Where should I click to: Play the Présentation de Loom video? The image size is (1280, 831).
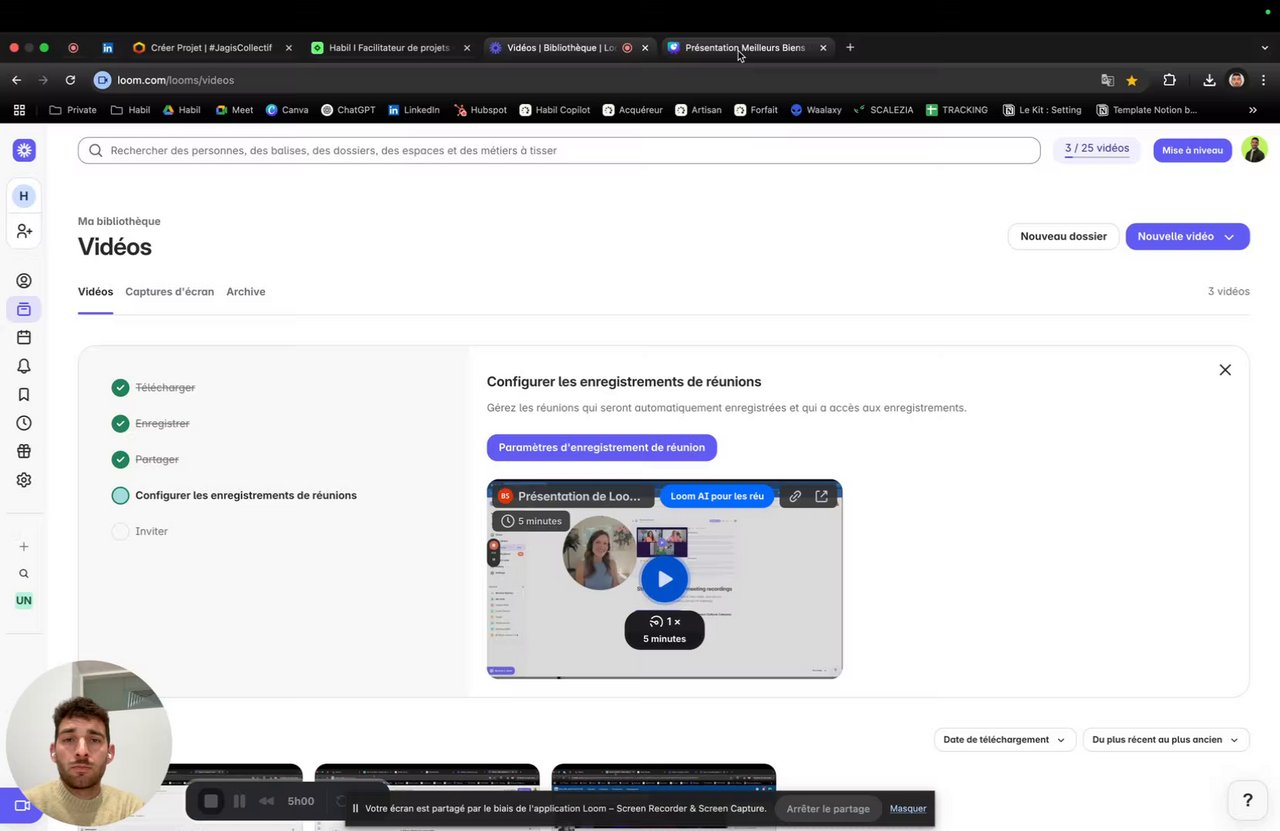pyautogui.click(x=664, y=579)
